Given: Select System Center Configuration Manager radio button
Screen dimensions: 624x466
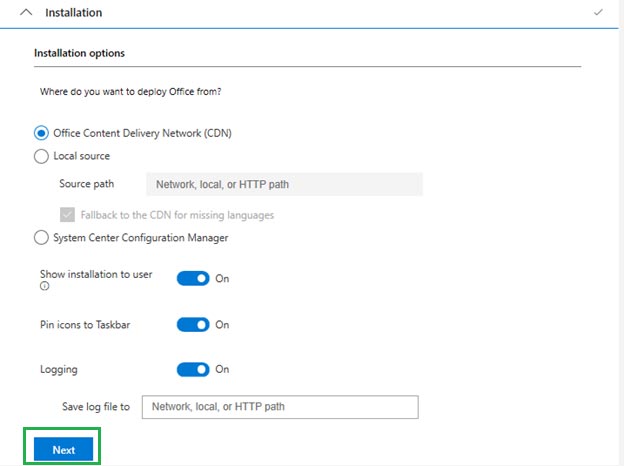Looking at the screenshot, I should (41, 238).
